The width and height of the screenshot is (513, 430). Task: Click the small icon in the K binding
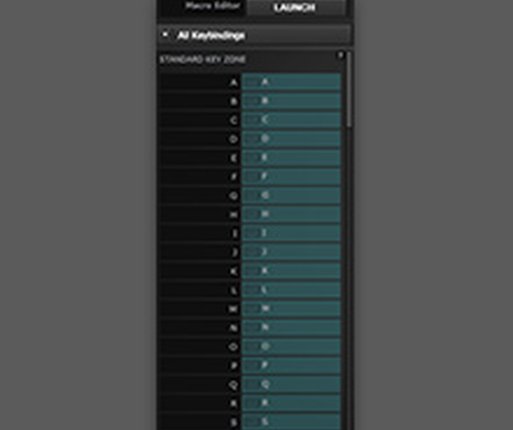(x=252, y=270)
